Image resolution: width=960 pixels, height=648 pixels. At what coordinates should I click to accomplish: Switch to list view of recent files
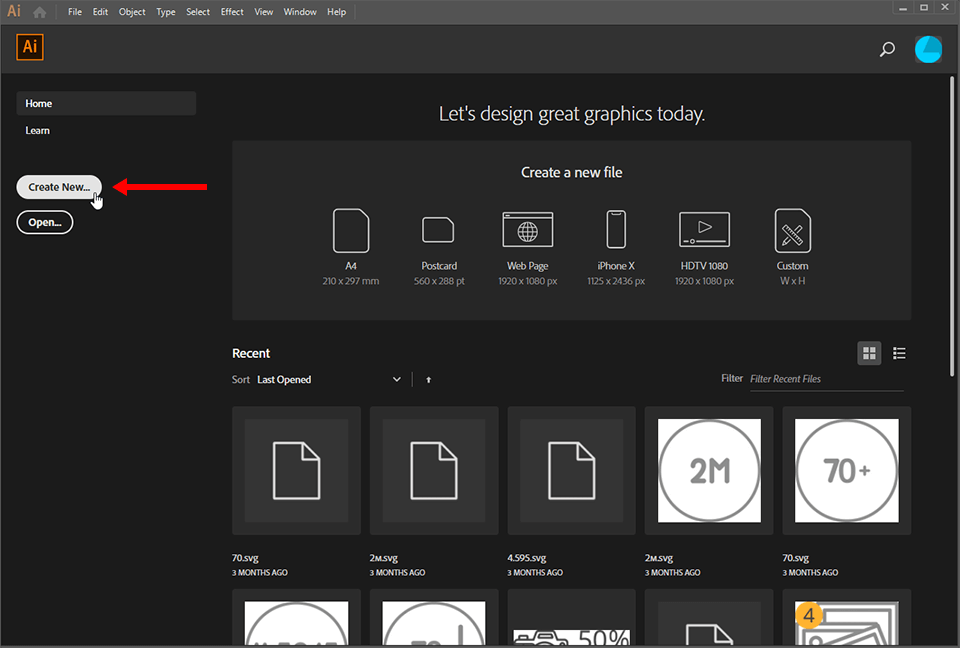899,353
